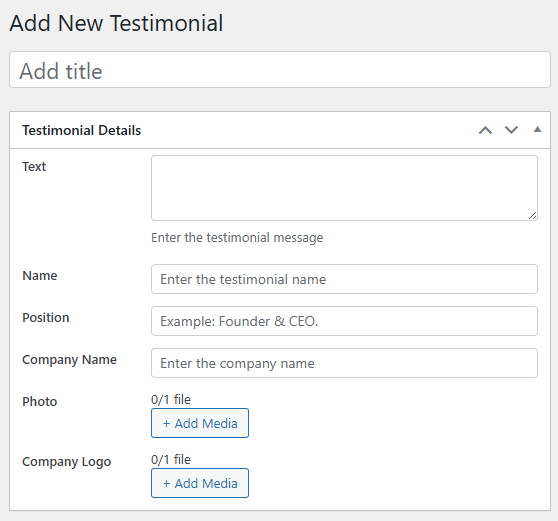Click the Company Logo label

[67, 462]
